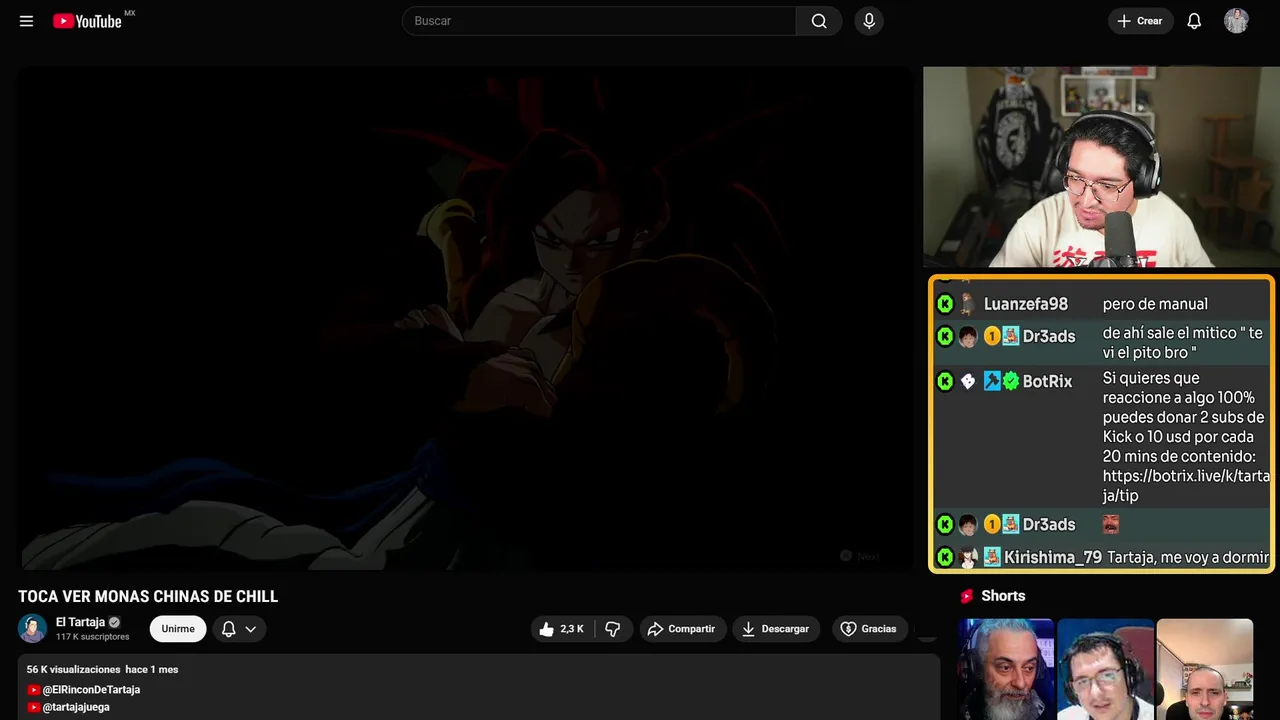1280x720 pixels.
Task: Click the Luanzefa98 username in chat
Action: click(1026, 304)
